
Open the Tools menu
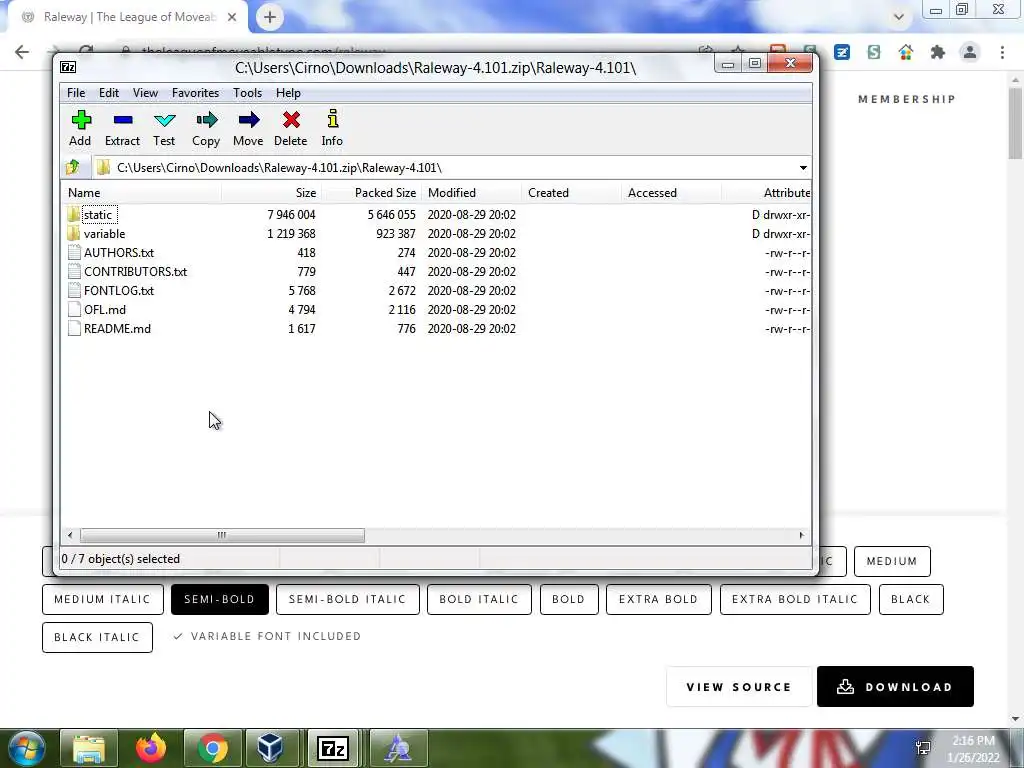coord(248,93)
